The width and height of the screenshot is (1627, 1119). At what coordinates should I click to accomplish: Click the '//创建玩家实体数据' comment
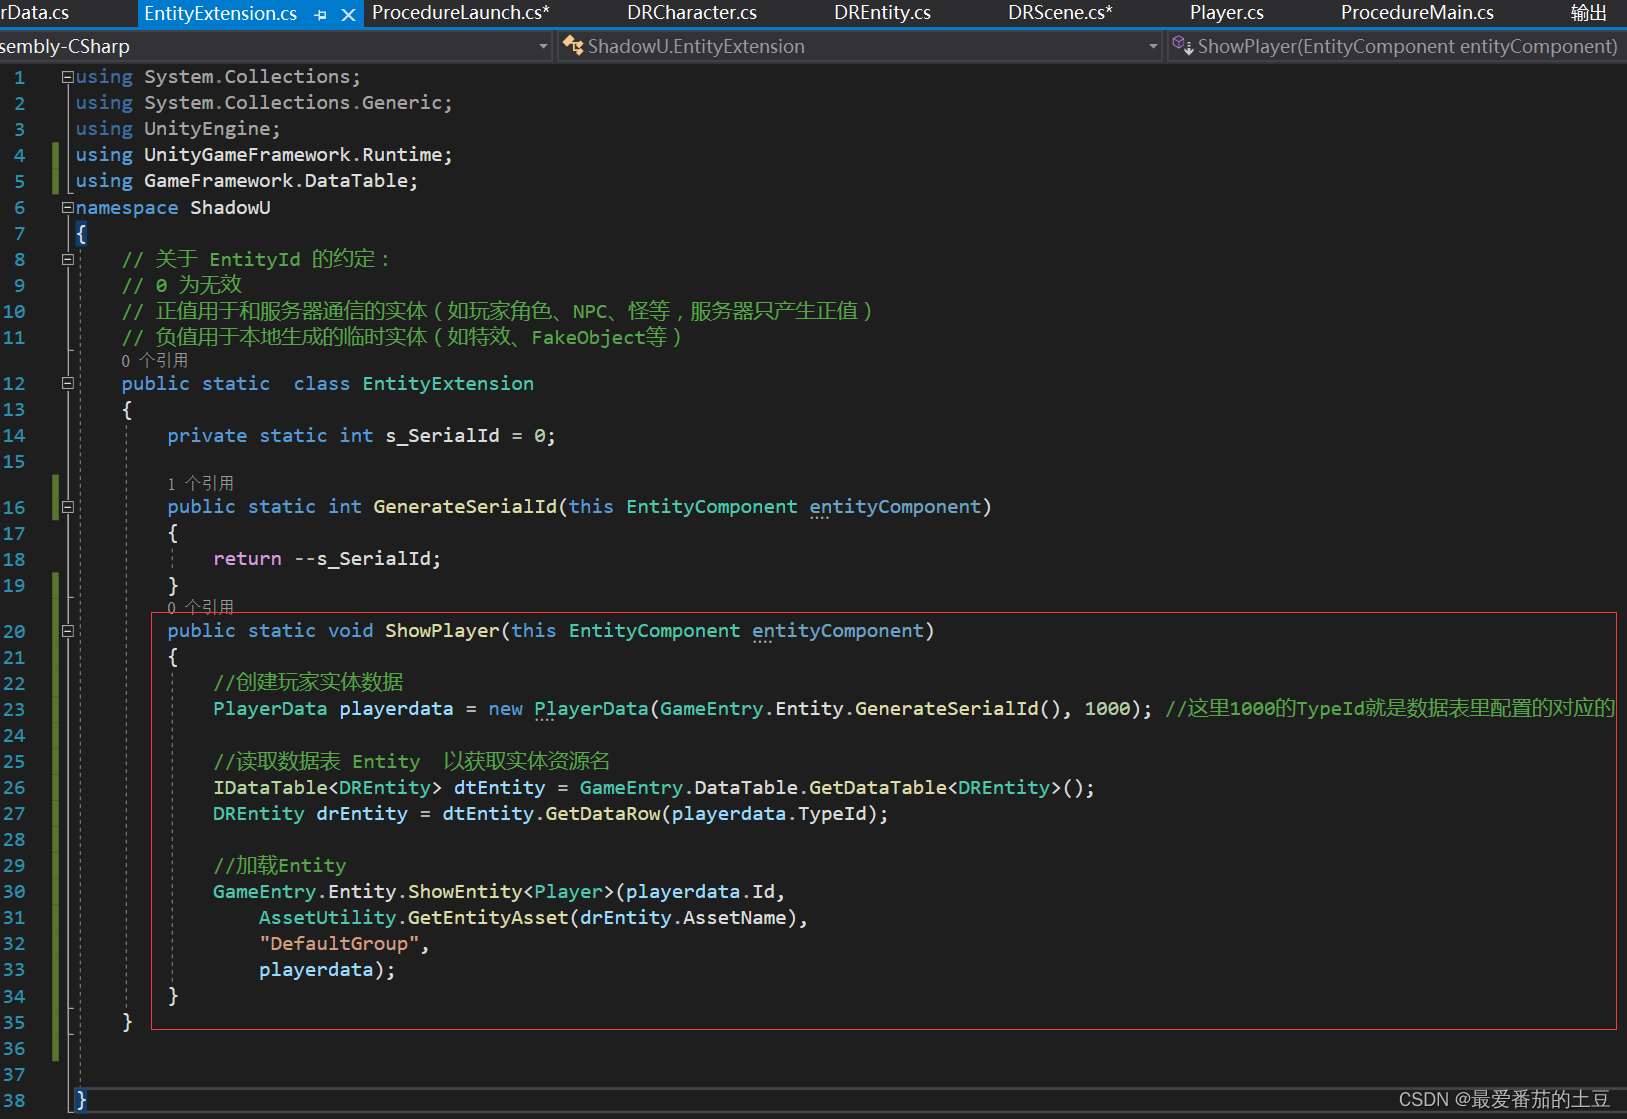(x=309, y=682)
